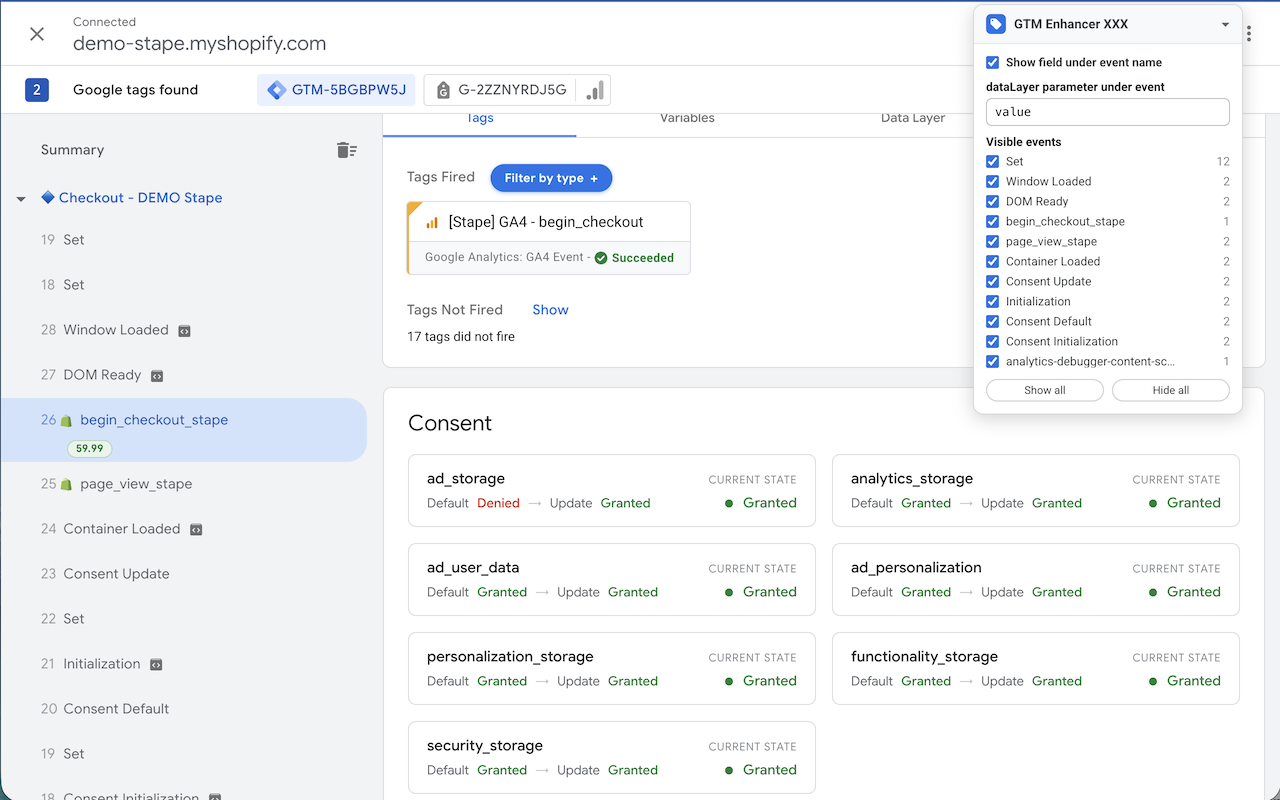This screenshot has height=800, width=1280.
Task: Uncheck DOM Ready in Visible events
Action: 993,201
